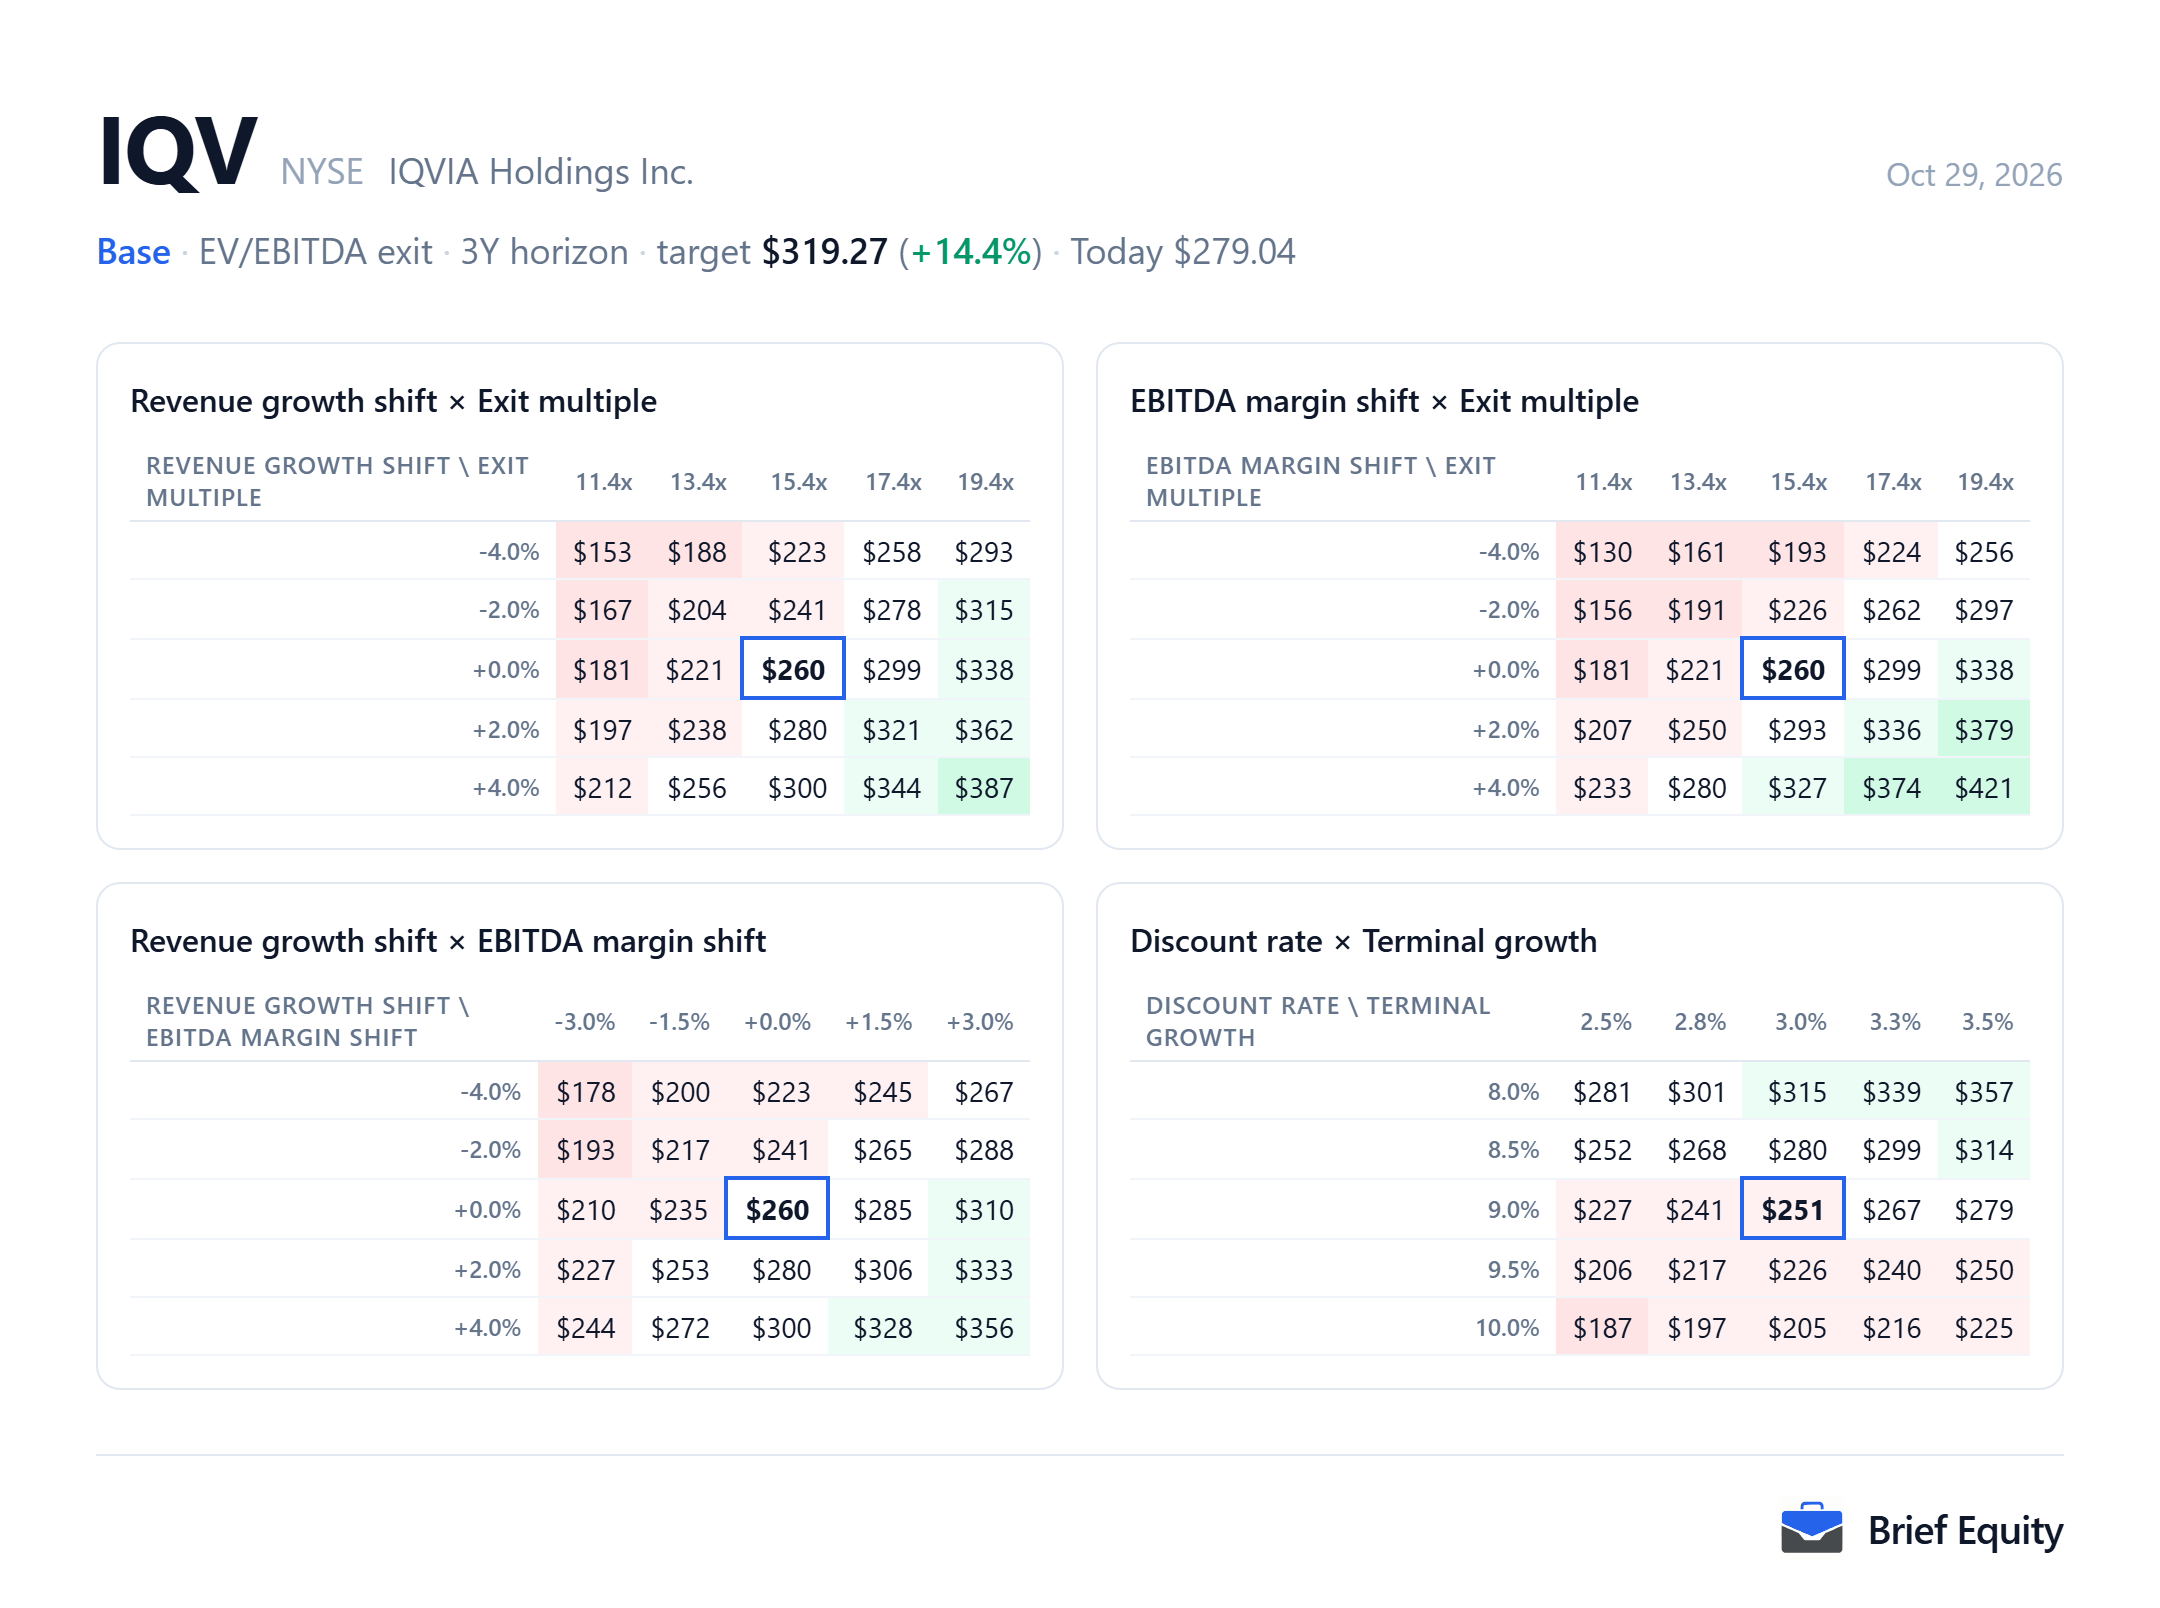Image resolution: width=2160 pixels, height=1608 pixels.
Task: Click the $314 cell in the 8.5% row
Action: (x=1984, y=1150)
